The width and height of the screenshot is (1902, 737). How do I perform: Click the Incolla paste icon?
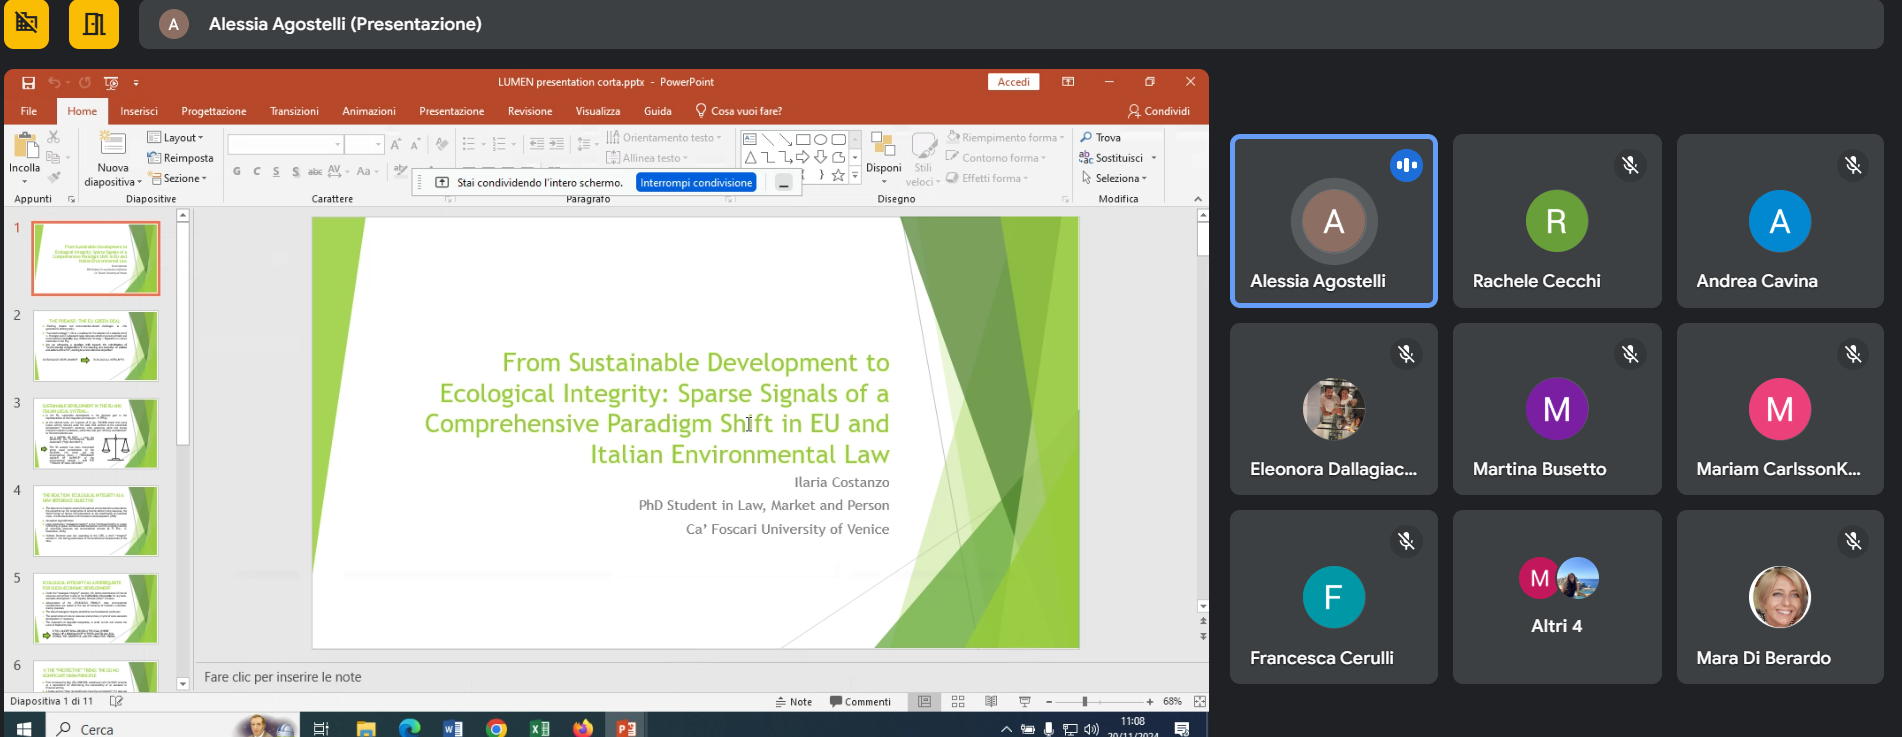point(24,147)
